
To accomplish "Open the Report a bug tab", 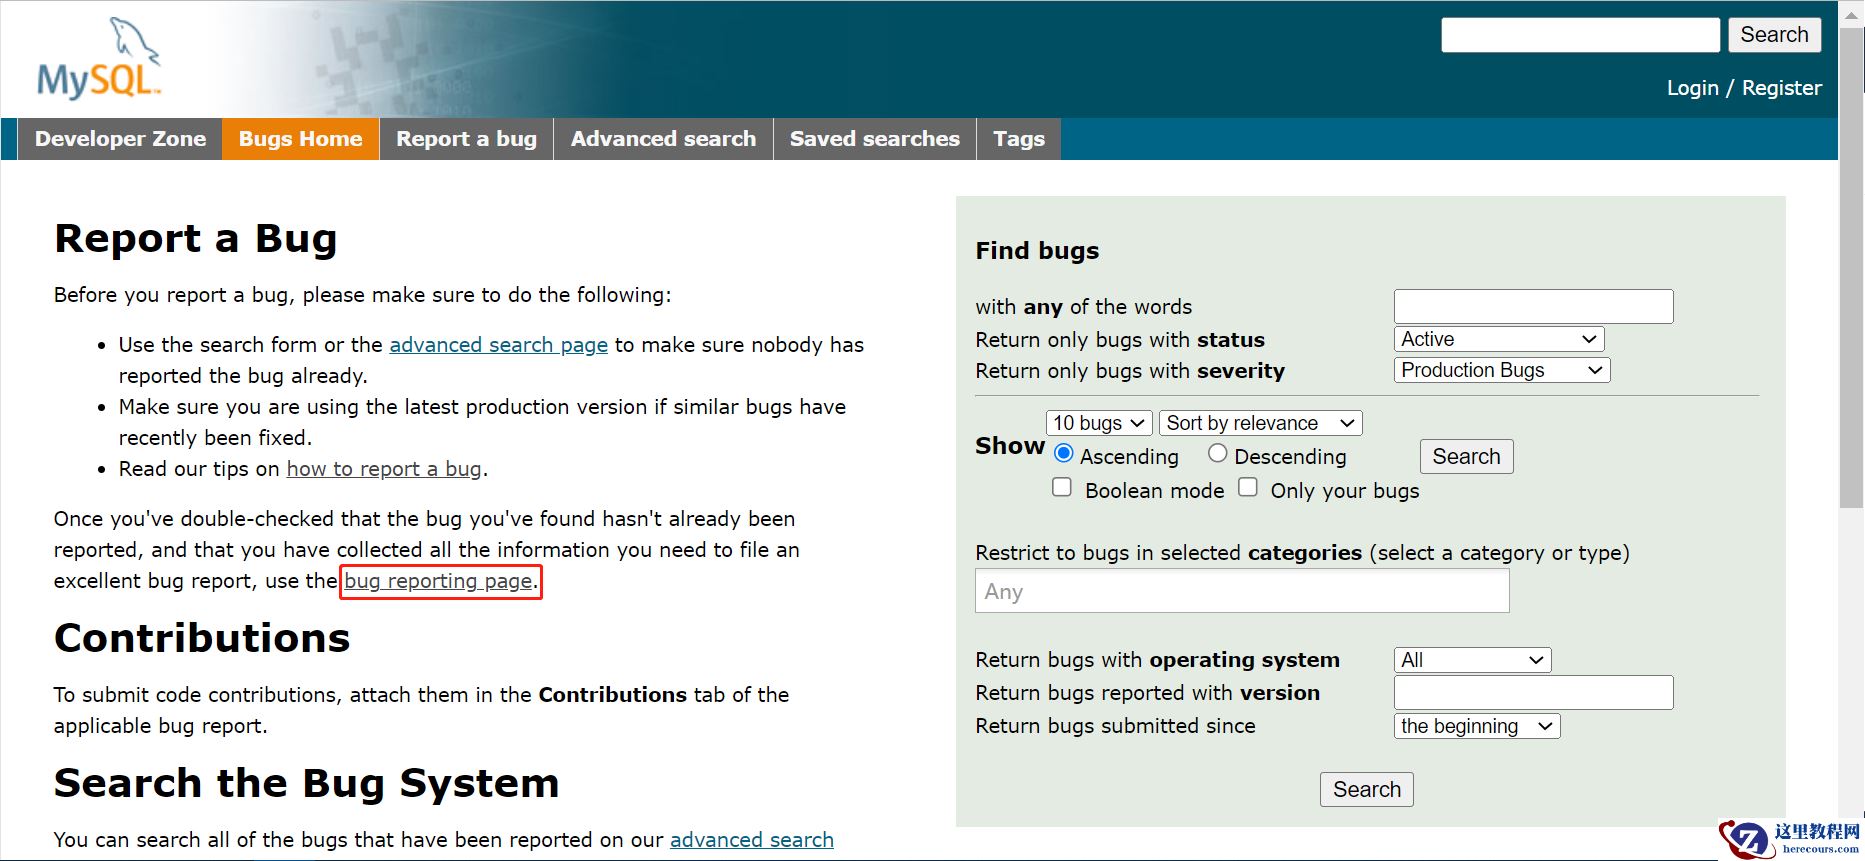I will click(x=466, y=139).
